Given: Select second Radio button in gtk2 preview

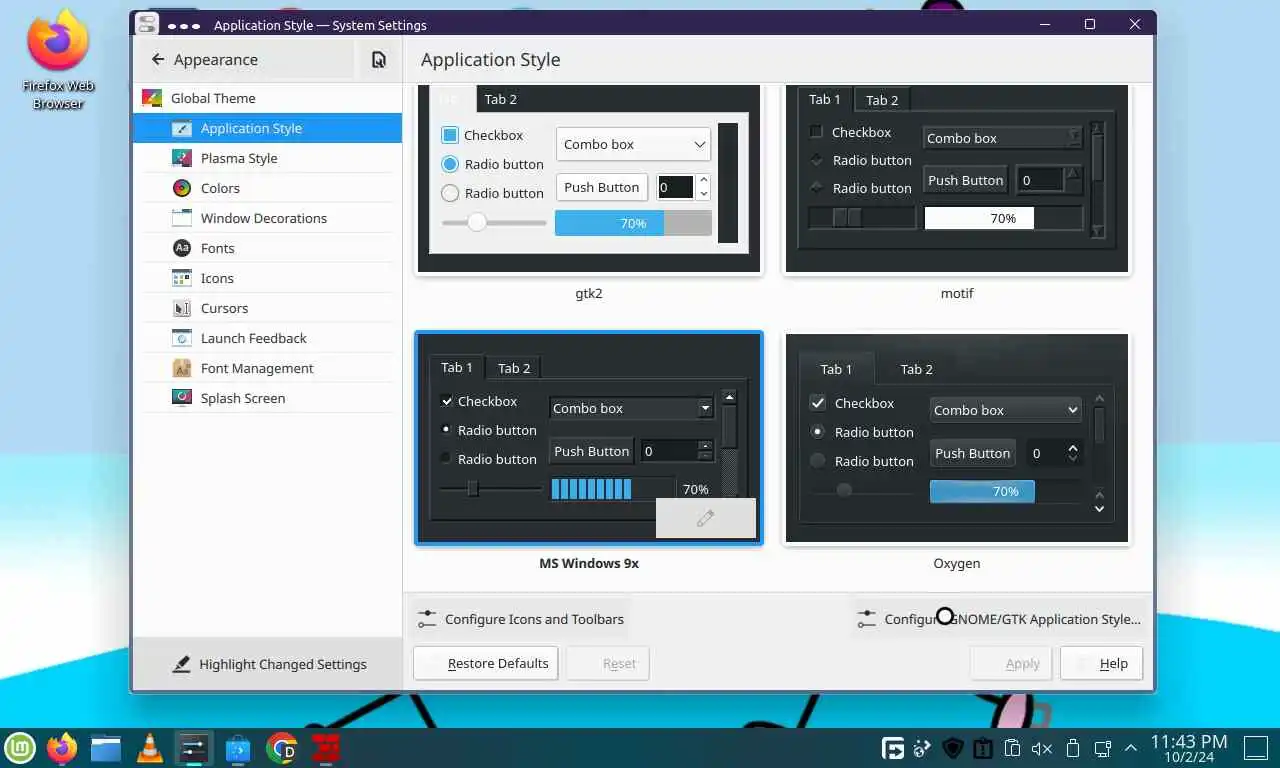Looking at the screenshot, I should coord(450,193).
